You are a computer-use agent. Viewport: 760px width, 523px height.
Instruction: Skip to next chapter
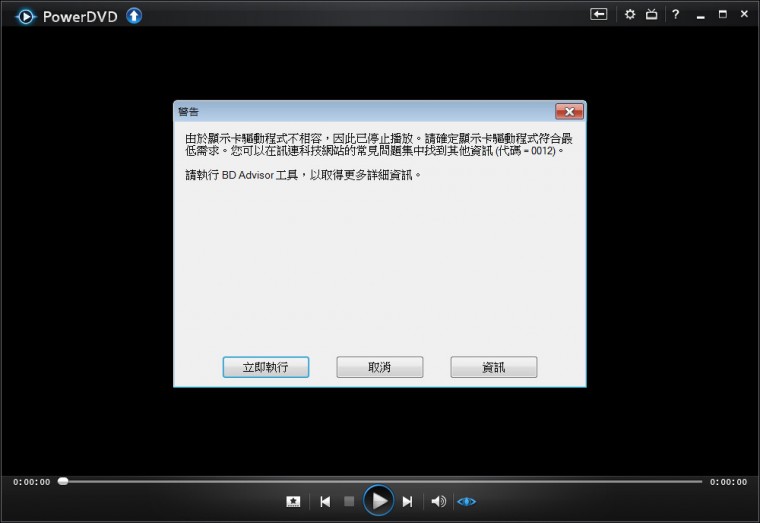coord(408,502)
